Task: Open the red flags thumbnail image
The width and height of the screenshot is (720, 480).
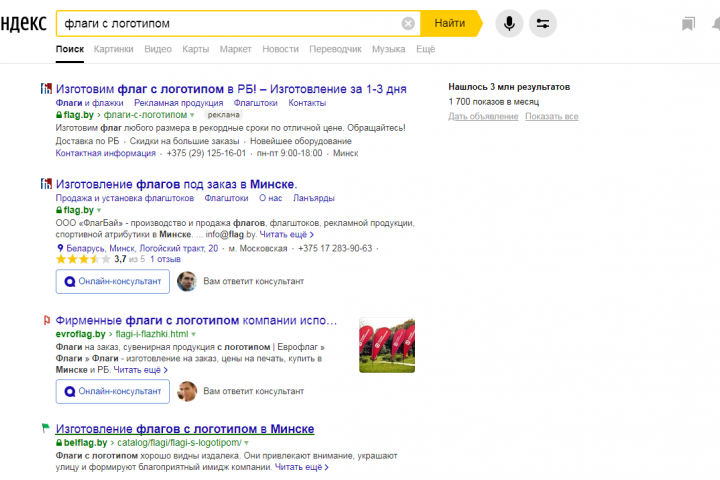Action: [x=387, y=345]
